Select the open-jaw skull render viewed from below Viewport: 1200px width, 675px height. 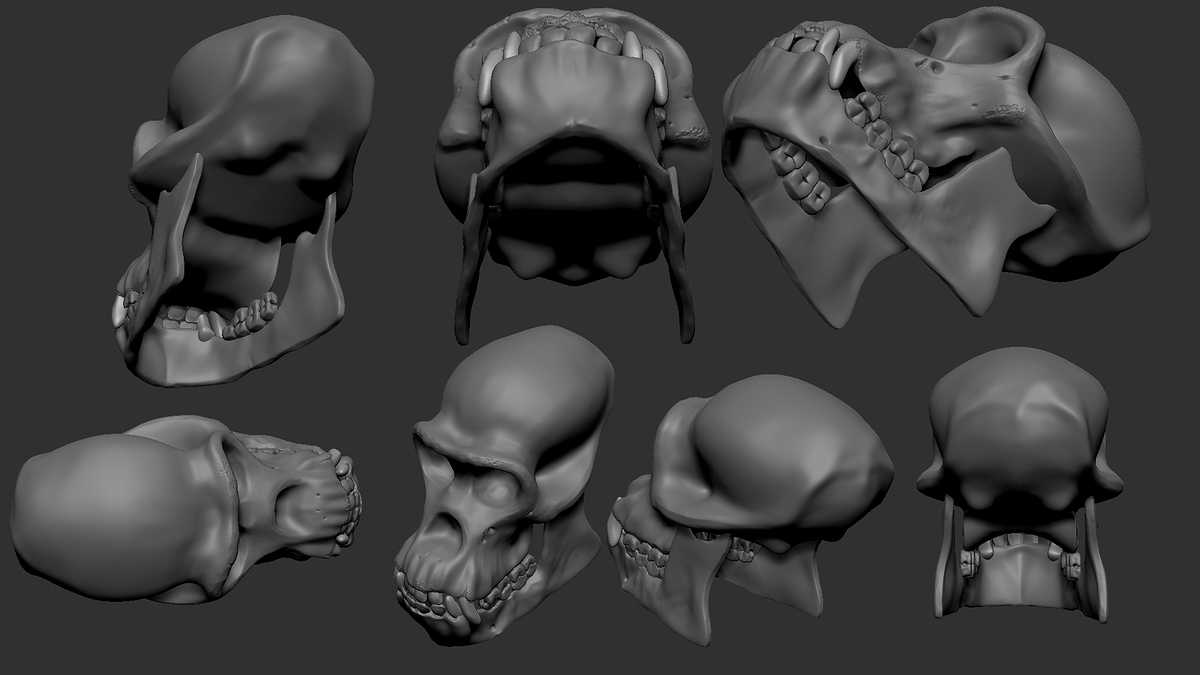(243, 200)
